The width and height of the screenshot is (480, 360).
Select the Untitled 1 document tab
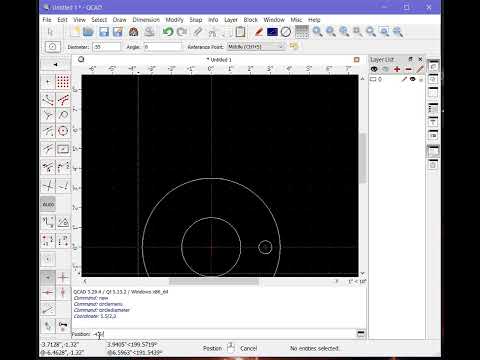[x=219, y=60]
